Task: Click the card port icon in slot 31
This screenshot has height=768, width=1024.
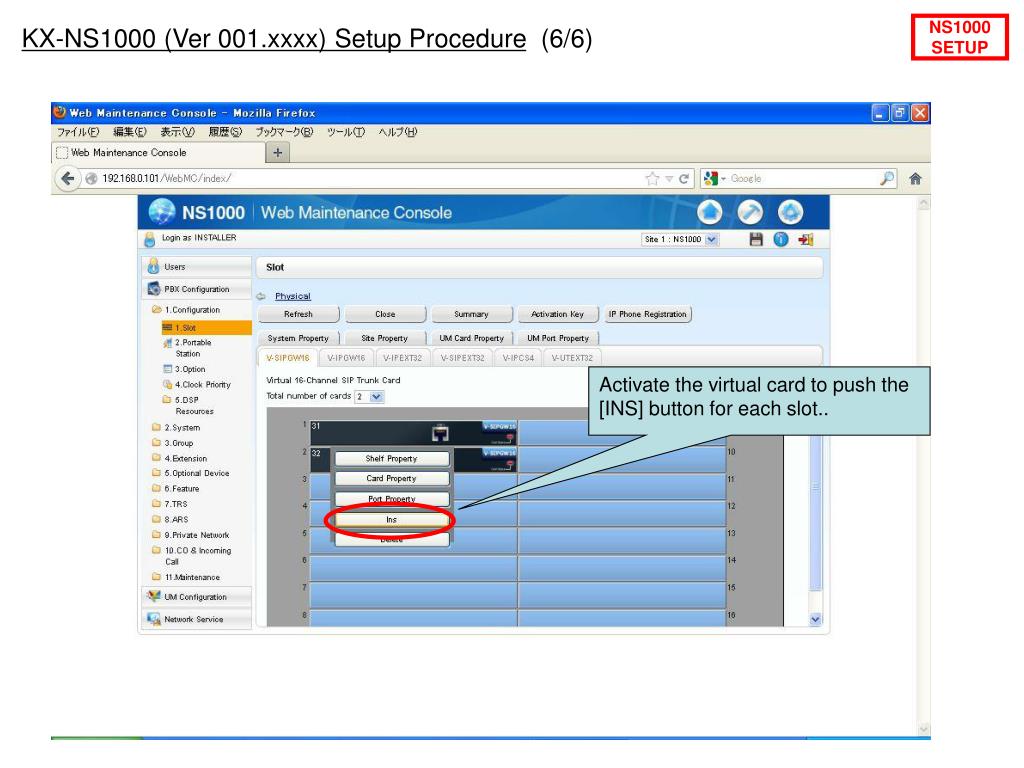Action: click(441, 433)
